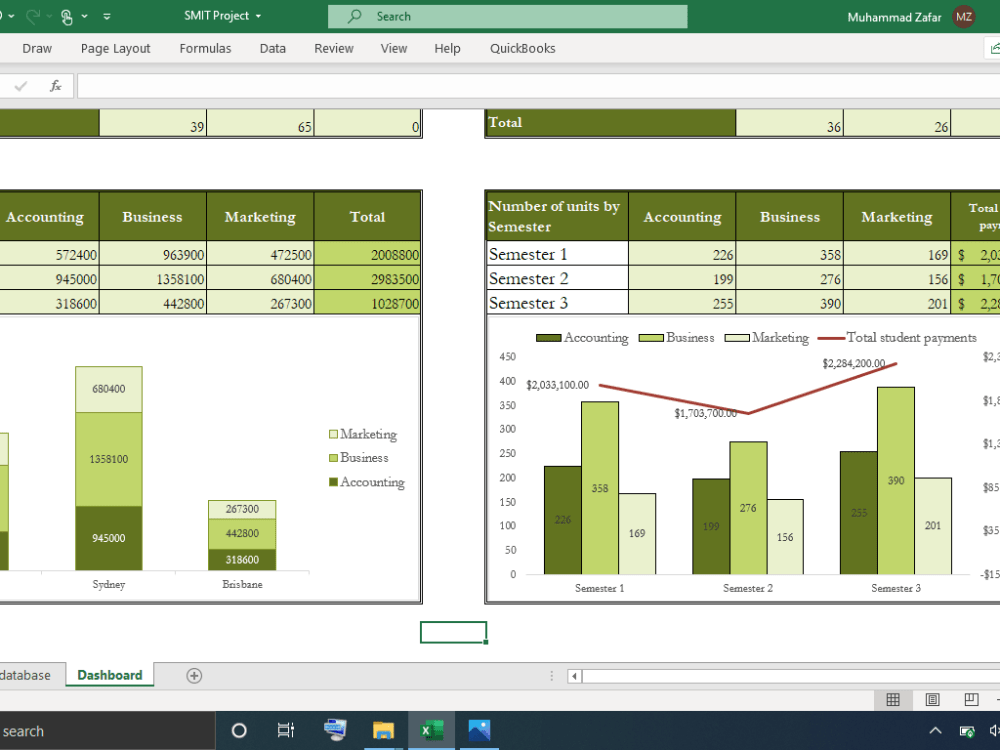Click the Excel icon on the Windows taskbar

point(431,730)
